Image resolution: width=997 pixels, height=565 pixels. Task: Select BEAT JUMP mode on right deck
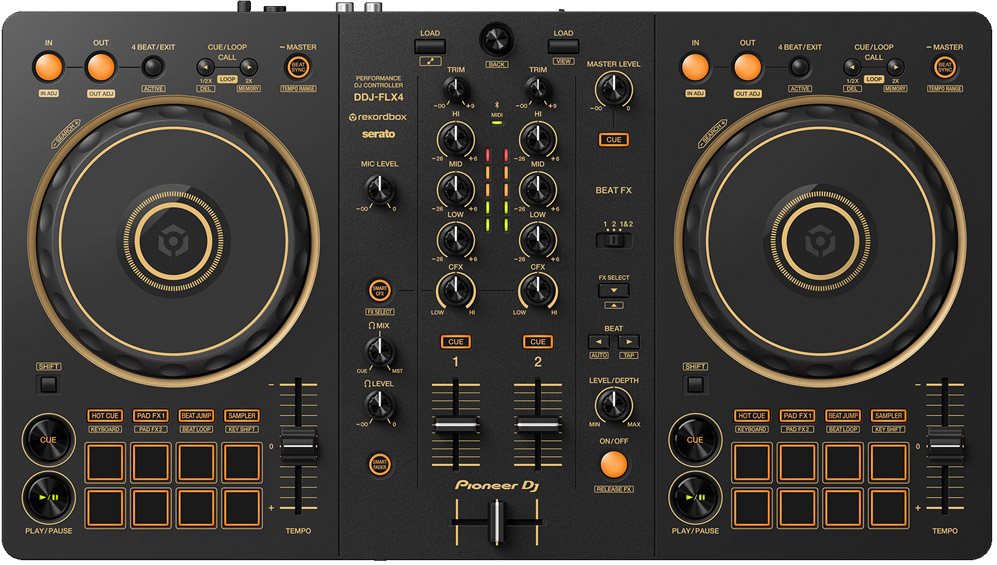tap(843, 416)
